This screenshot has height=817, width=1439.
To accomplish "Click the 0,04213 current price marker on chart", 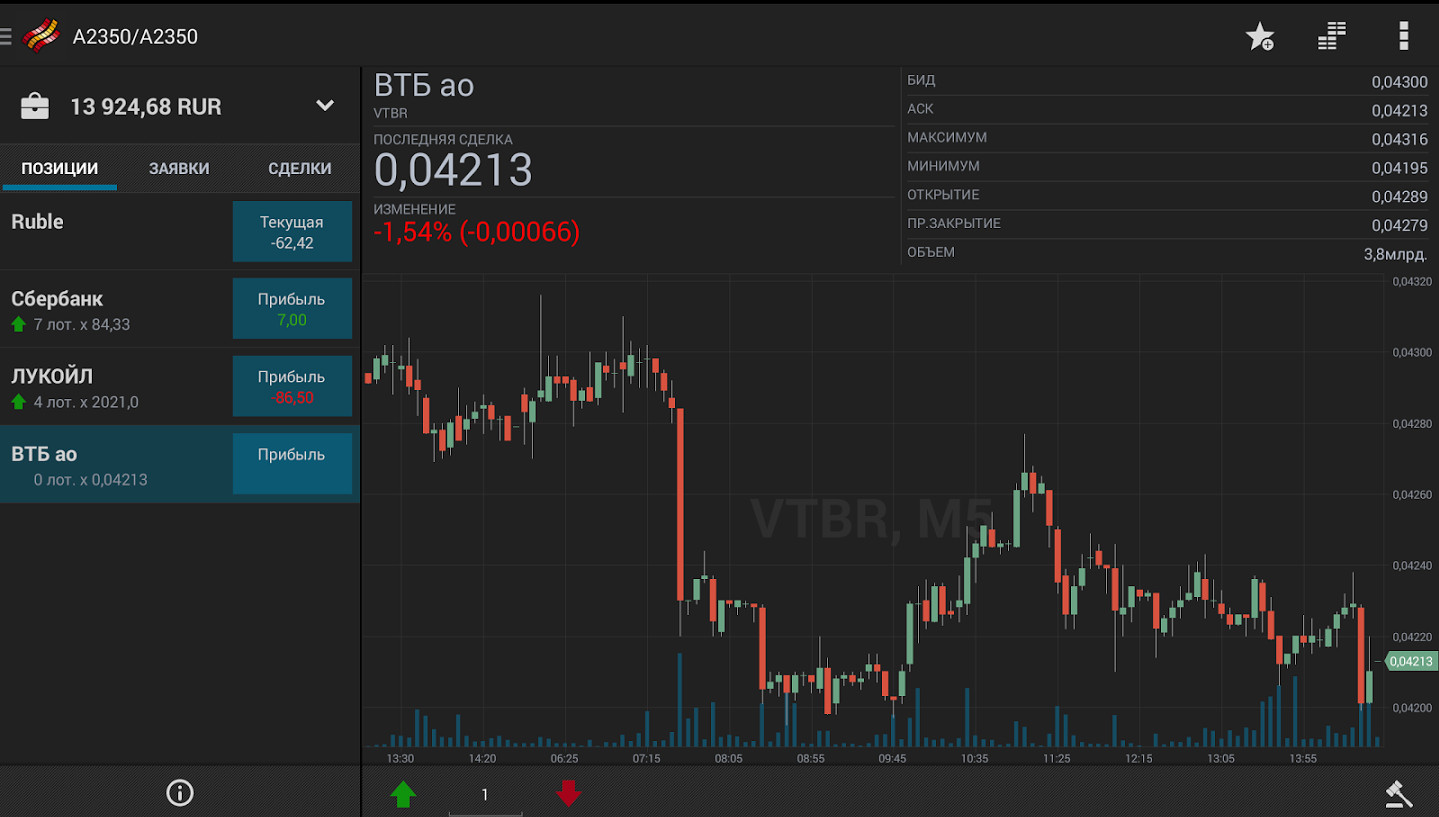I will coord(1410,661).
